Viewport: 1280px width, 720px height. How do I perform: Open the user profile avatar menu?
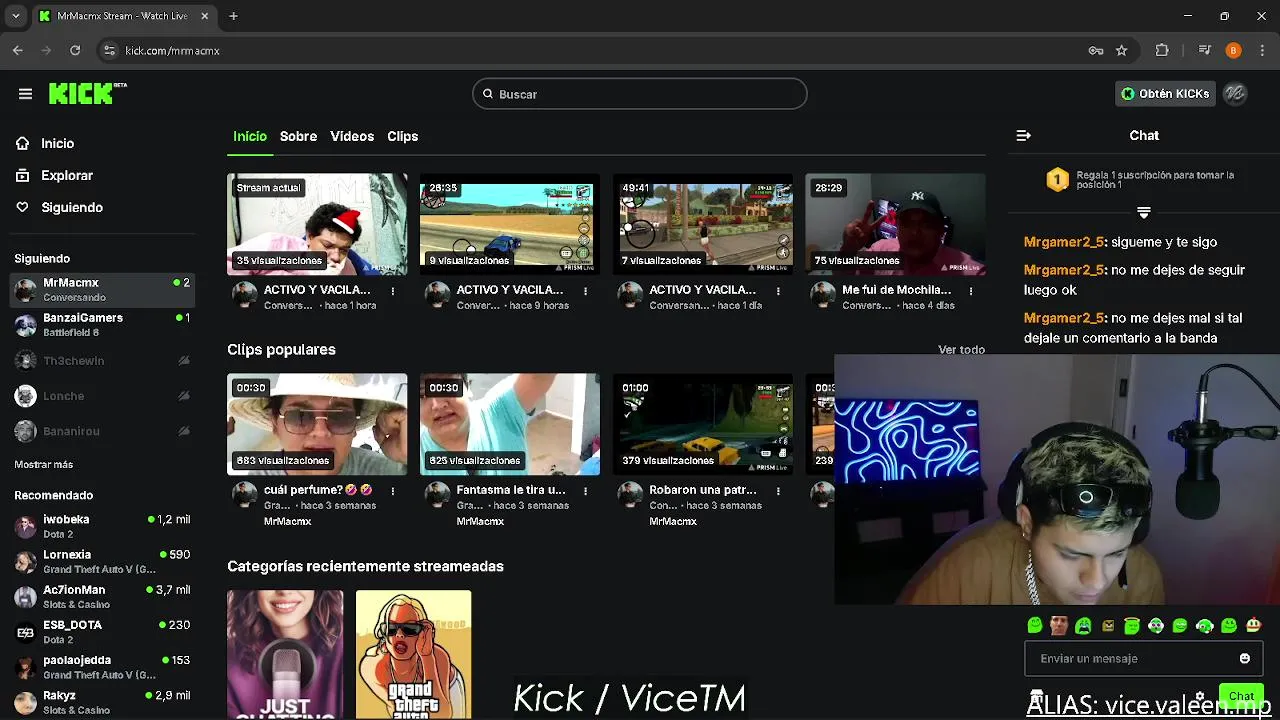pos(1235,93)
